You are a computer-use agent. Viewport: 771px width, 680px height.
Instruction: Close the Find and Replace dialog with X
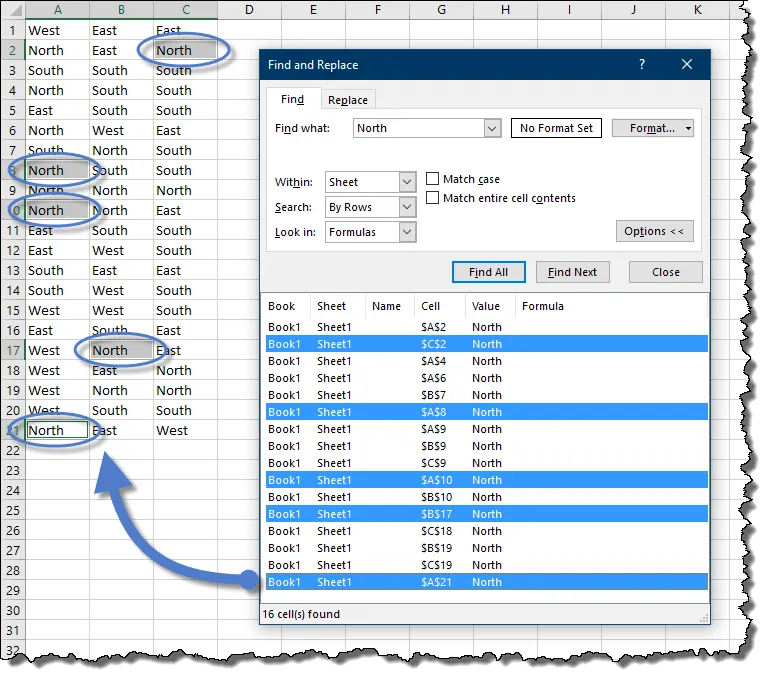click(687, 64)
